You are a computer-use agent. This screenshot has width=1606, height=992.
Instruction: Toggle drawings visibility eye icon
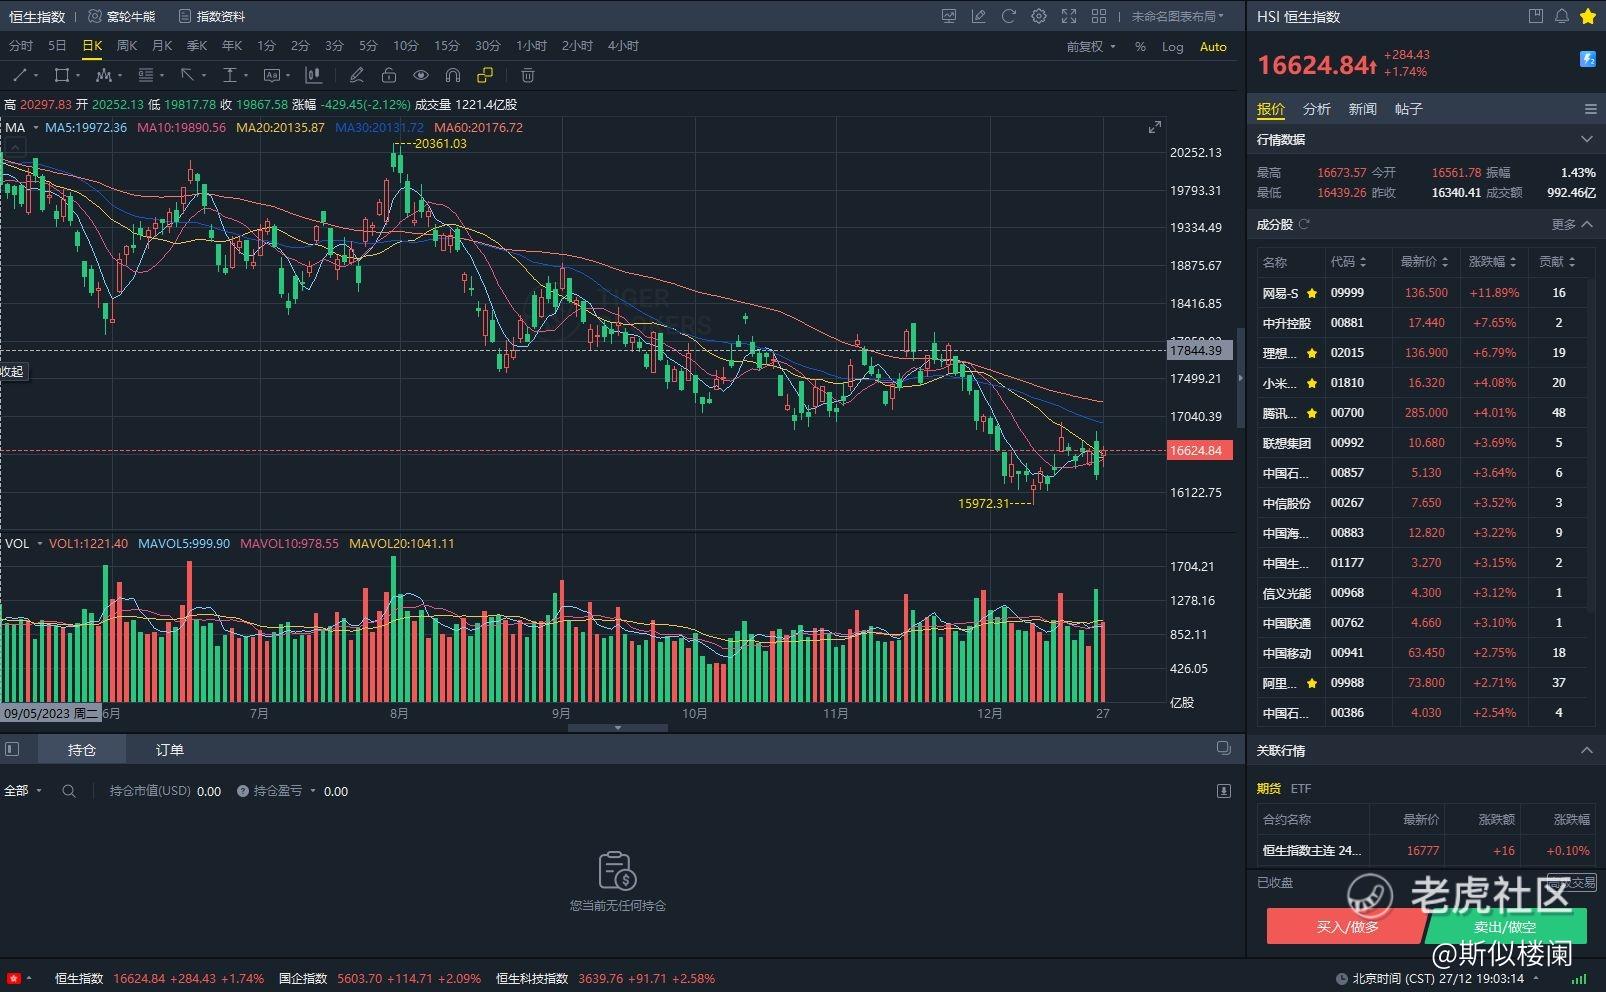421,75
